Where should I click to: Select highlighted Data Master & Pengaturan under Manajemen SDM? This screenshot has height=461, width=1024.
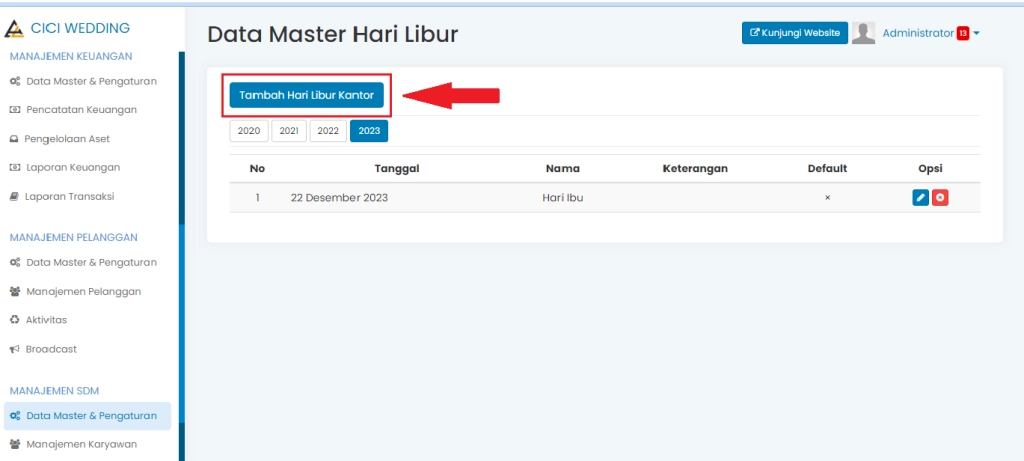pos(88,416)
